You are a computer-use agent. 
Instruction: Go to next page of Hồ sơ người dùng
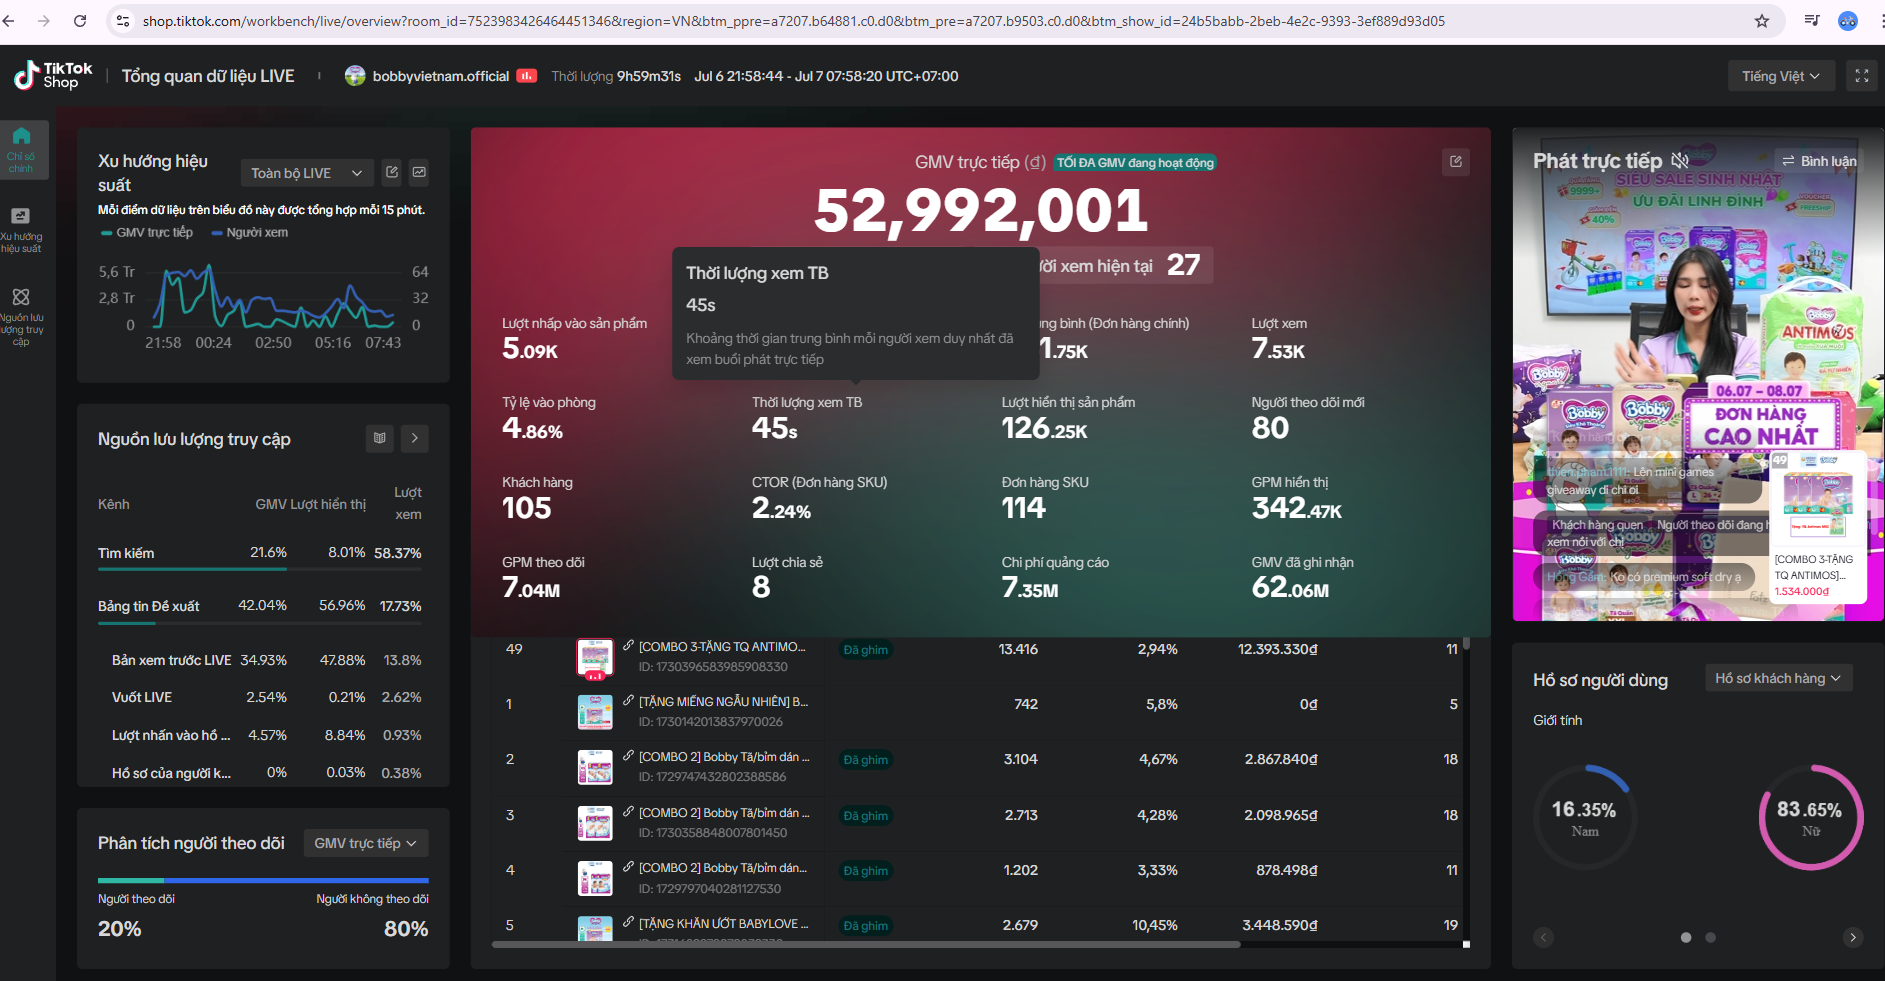pos(1852,937)
